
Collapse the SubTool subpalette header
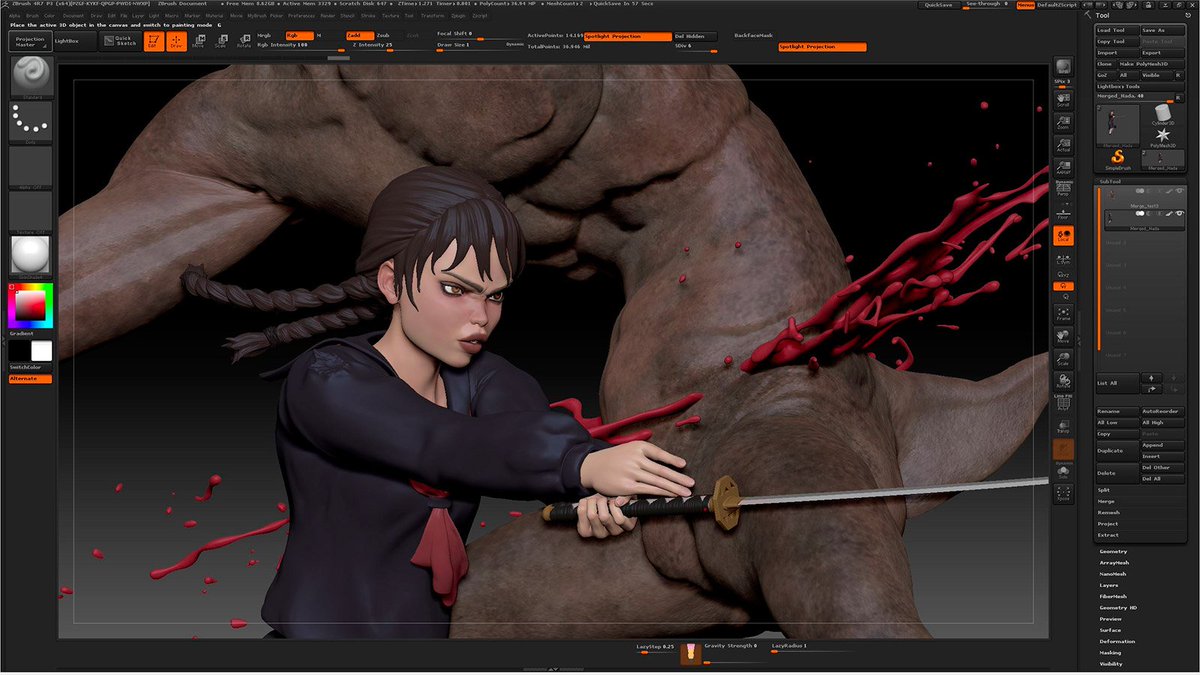[1110, 181]
